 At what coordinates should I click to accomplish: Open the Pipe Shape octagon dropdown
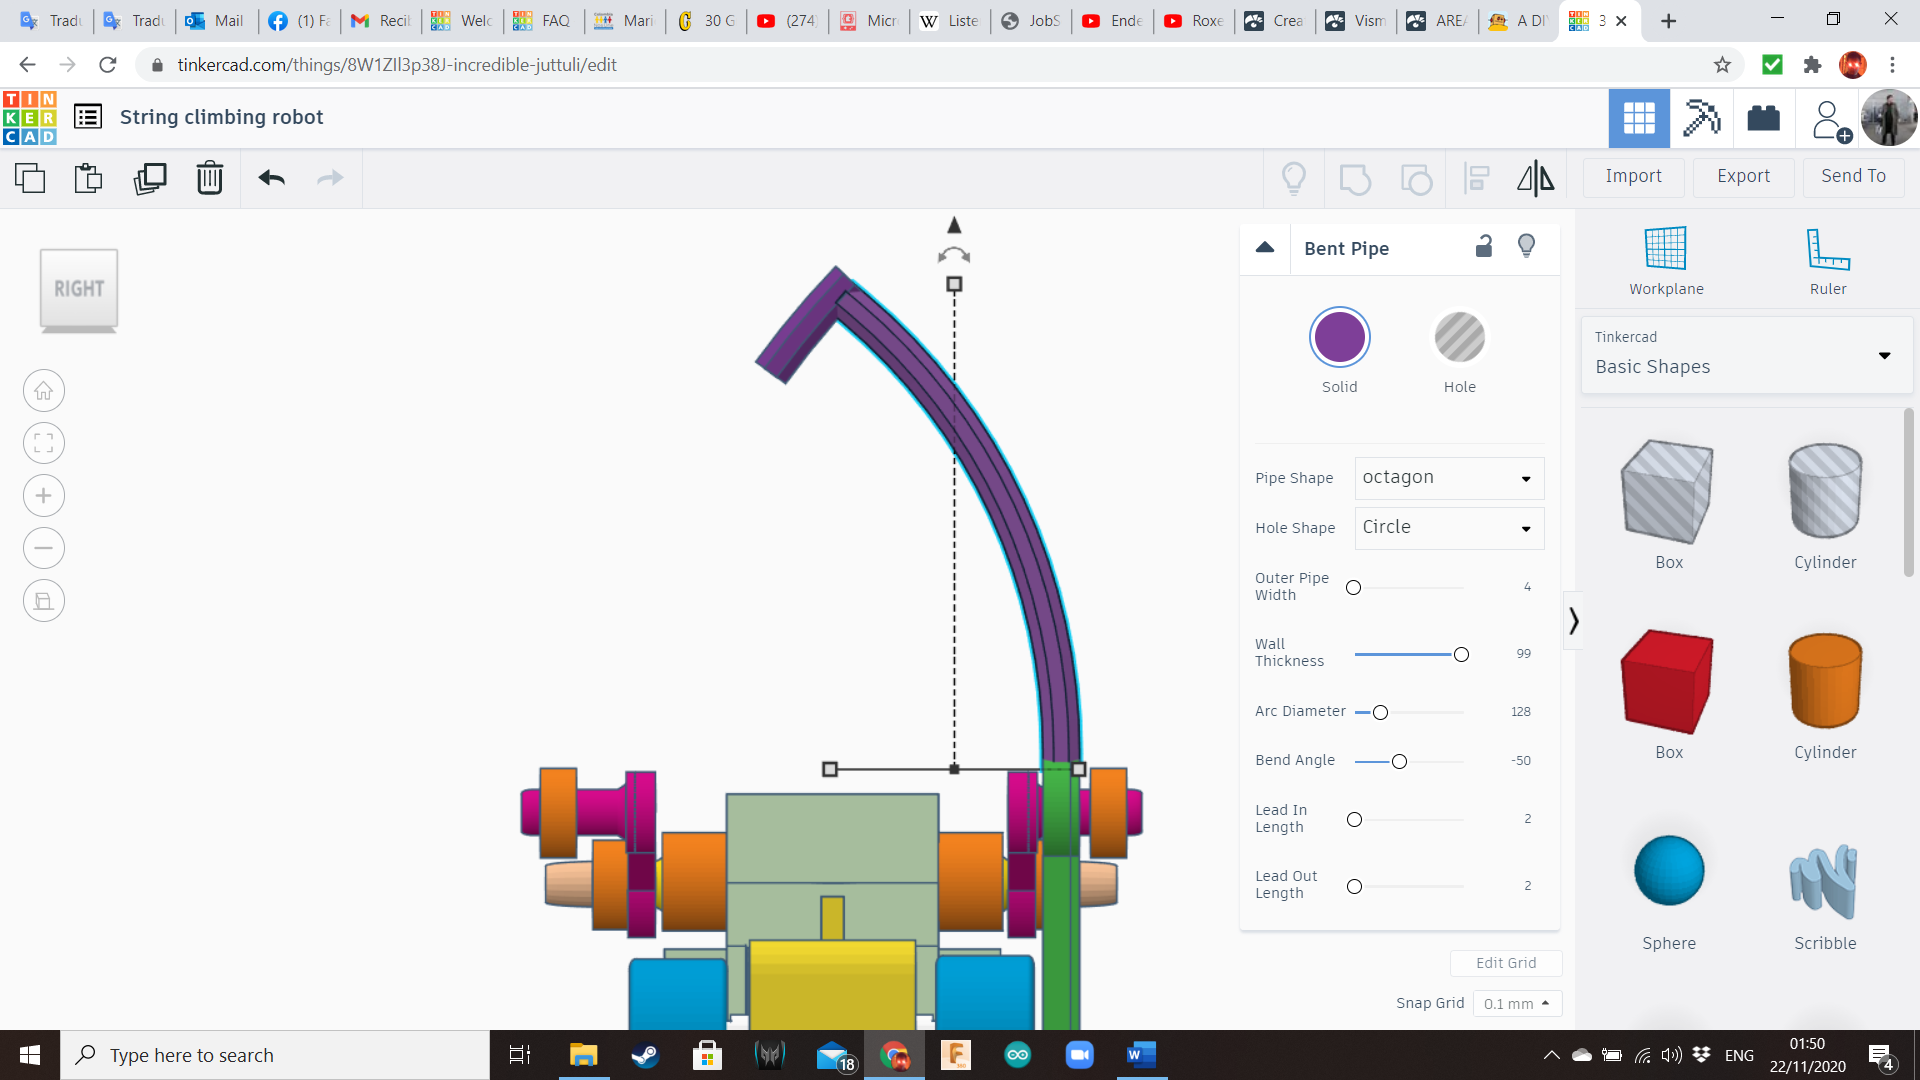point(1448,478)
